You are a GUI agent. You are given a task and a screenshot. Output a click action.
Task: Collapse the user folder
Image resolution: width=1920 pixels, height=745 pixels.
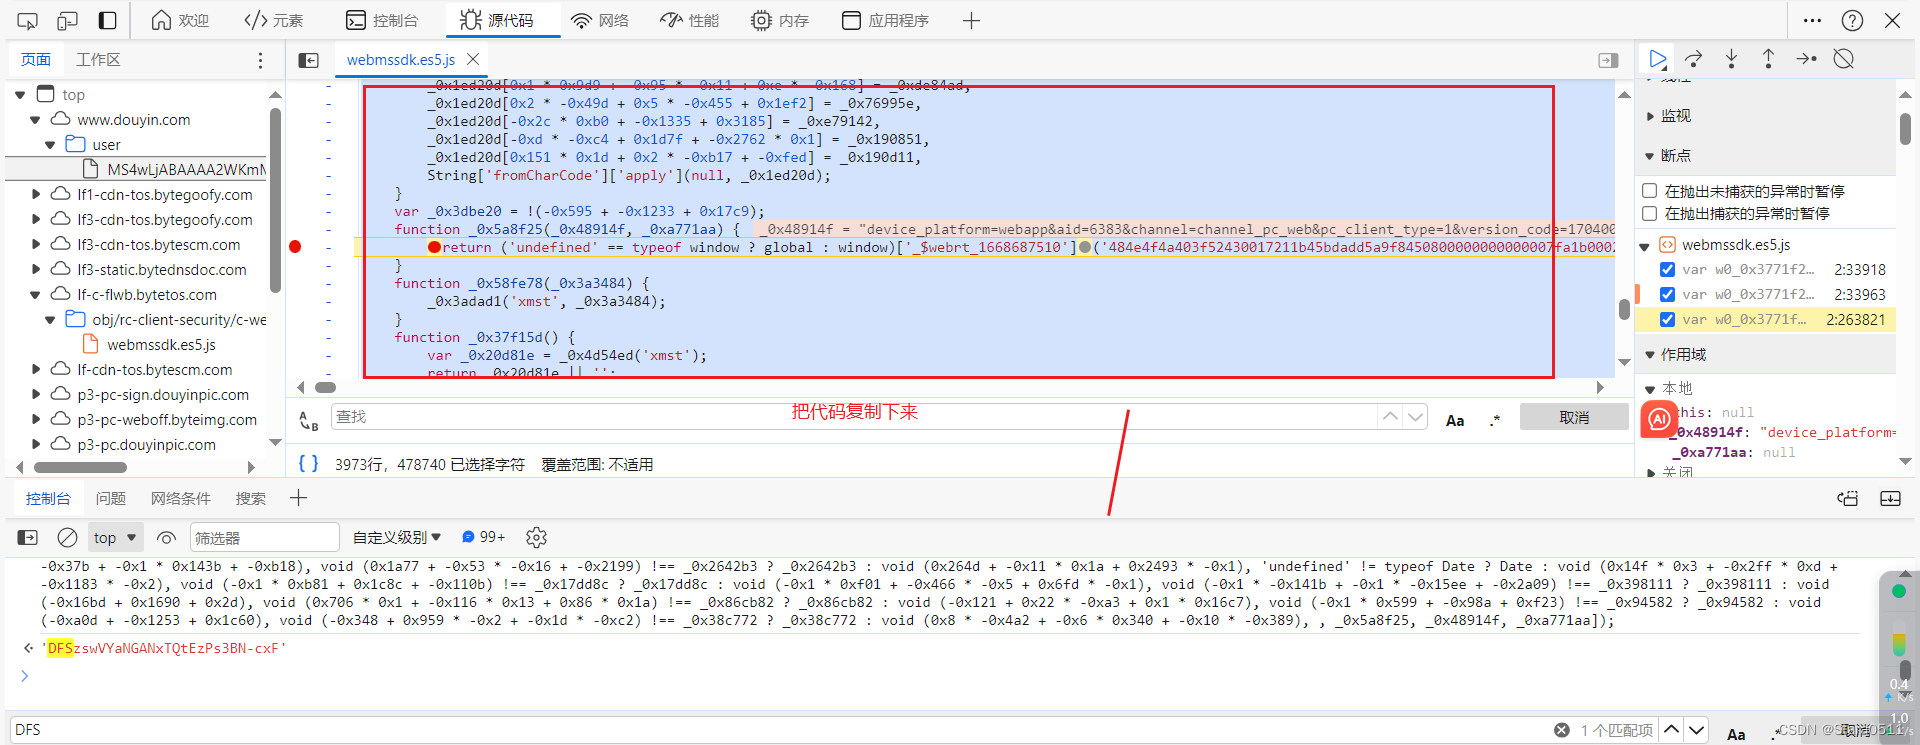click(50, 145)
